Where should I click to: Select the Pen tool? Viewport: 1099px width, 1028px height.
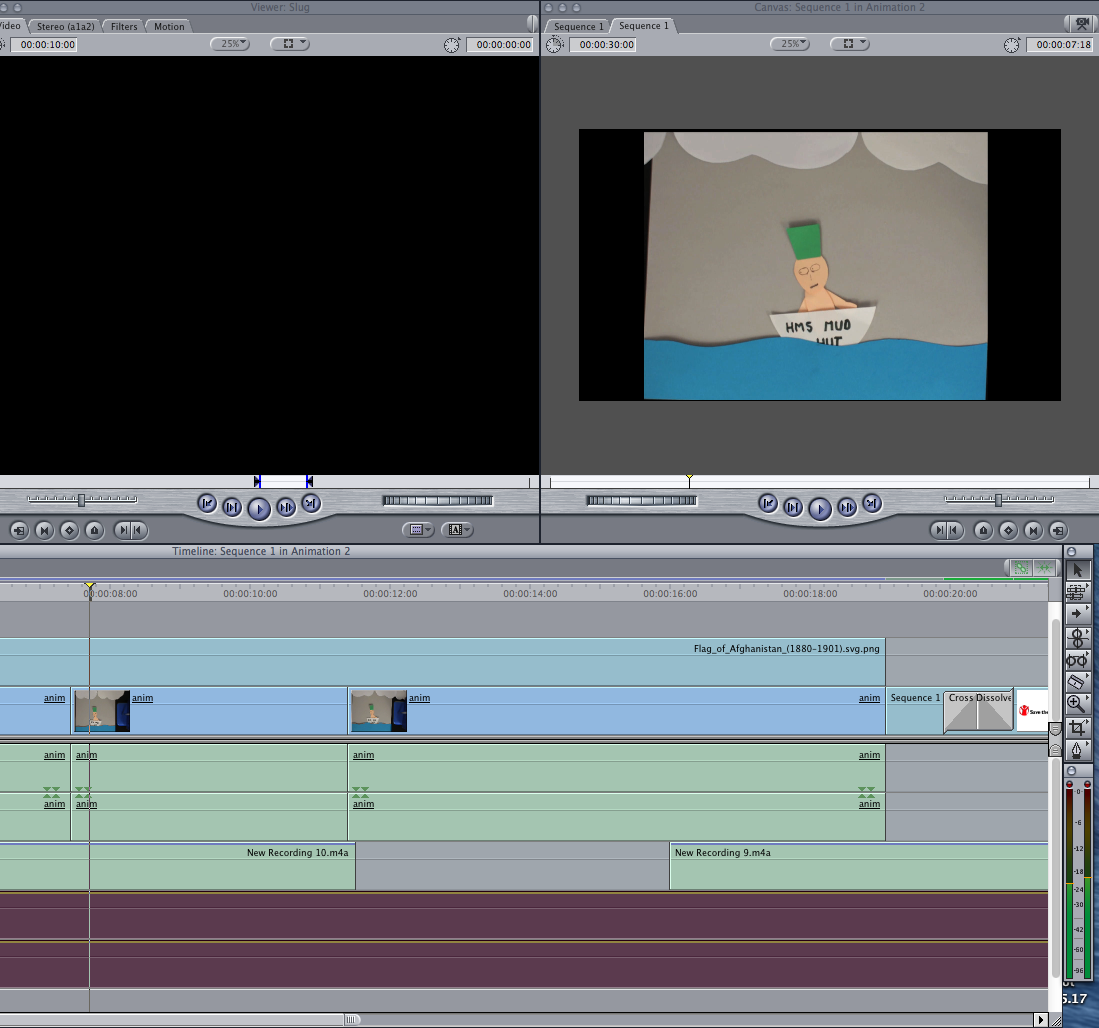1077,750
